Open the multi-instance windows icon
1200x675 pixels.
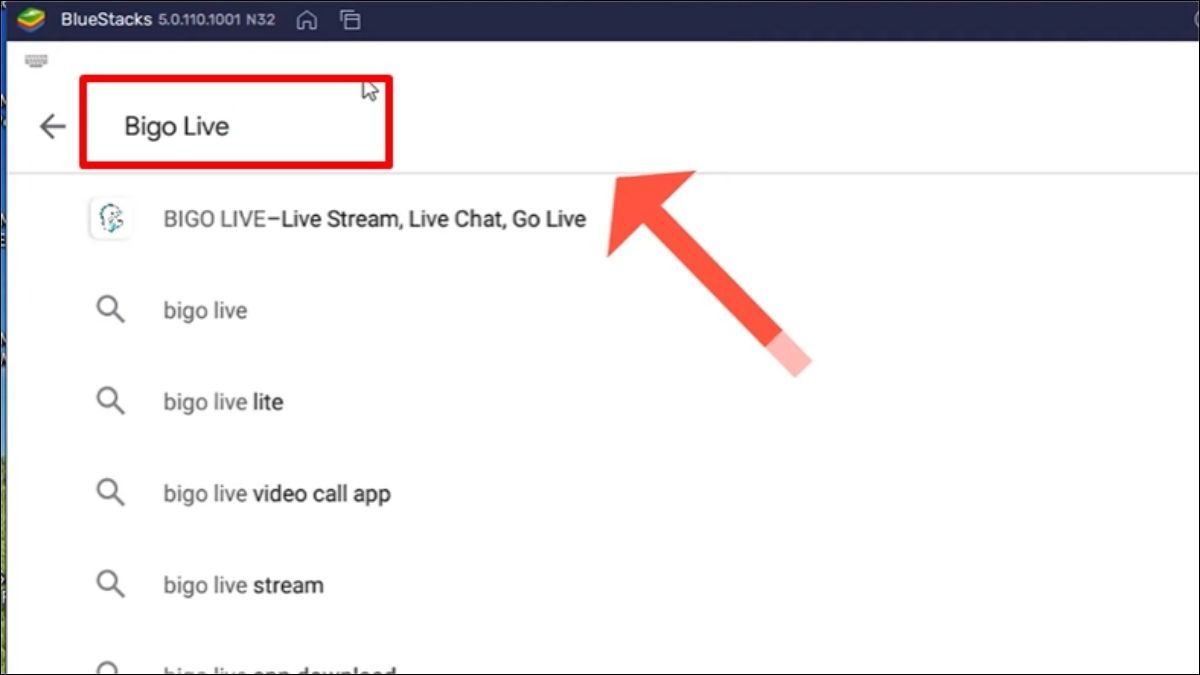point(350,20)
